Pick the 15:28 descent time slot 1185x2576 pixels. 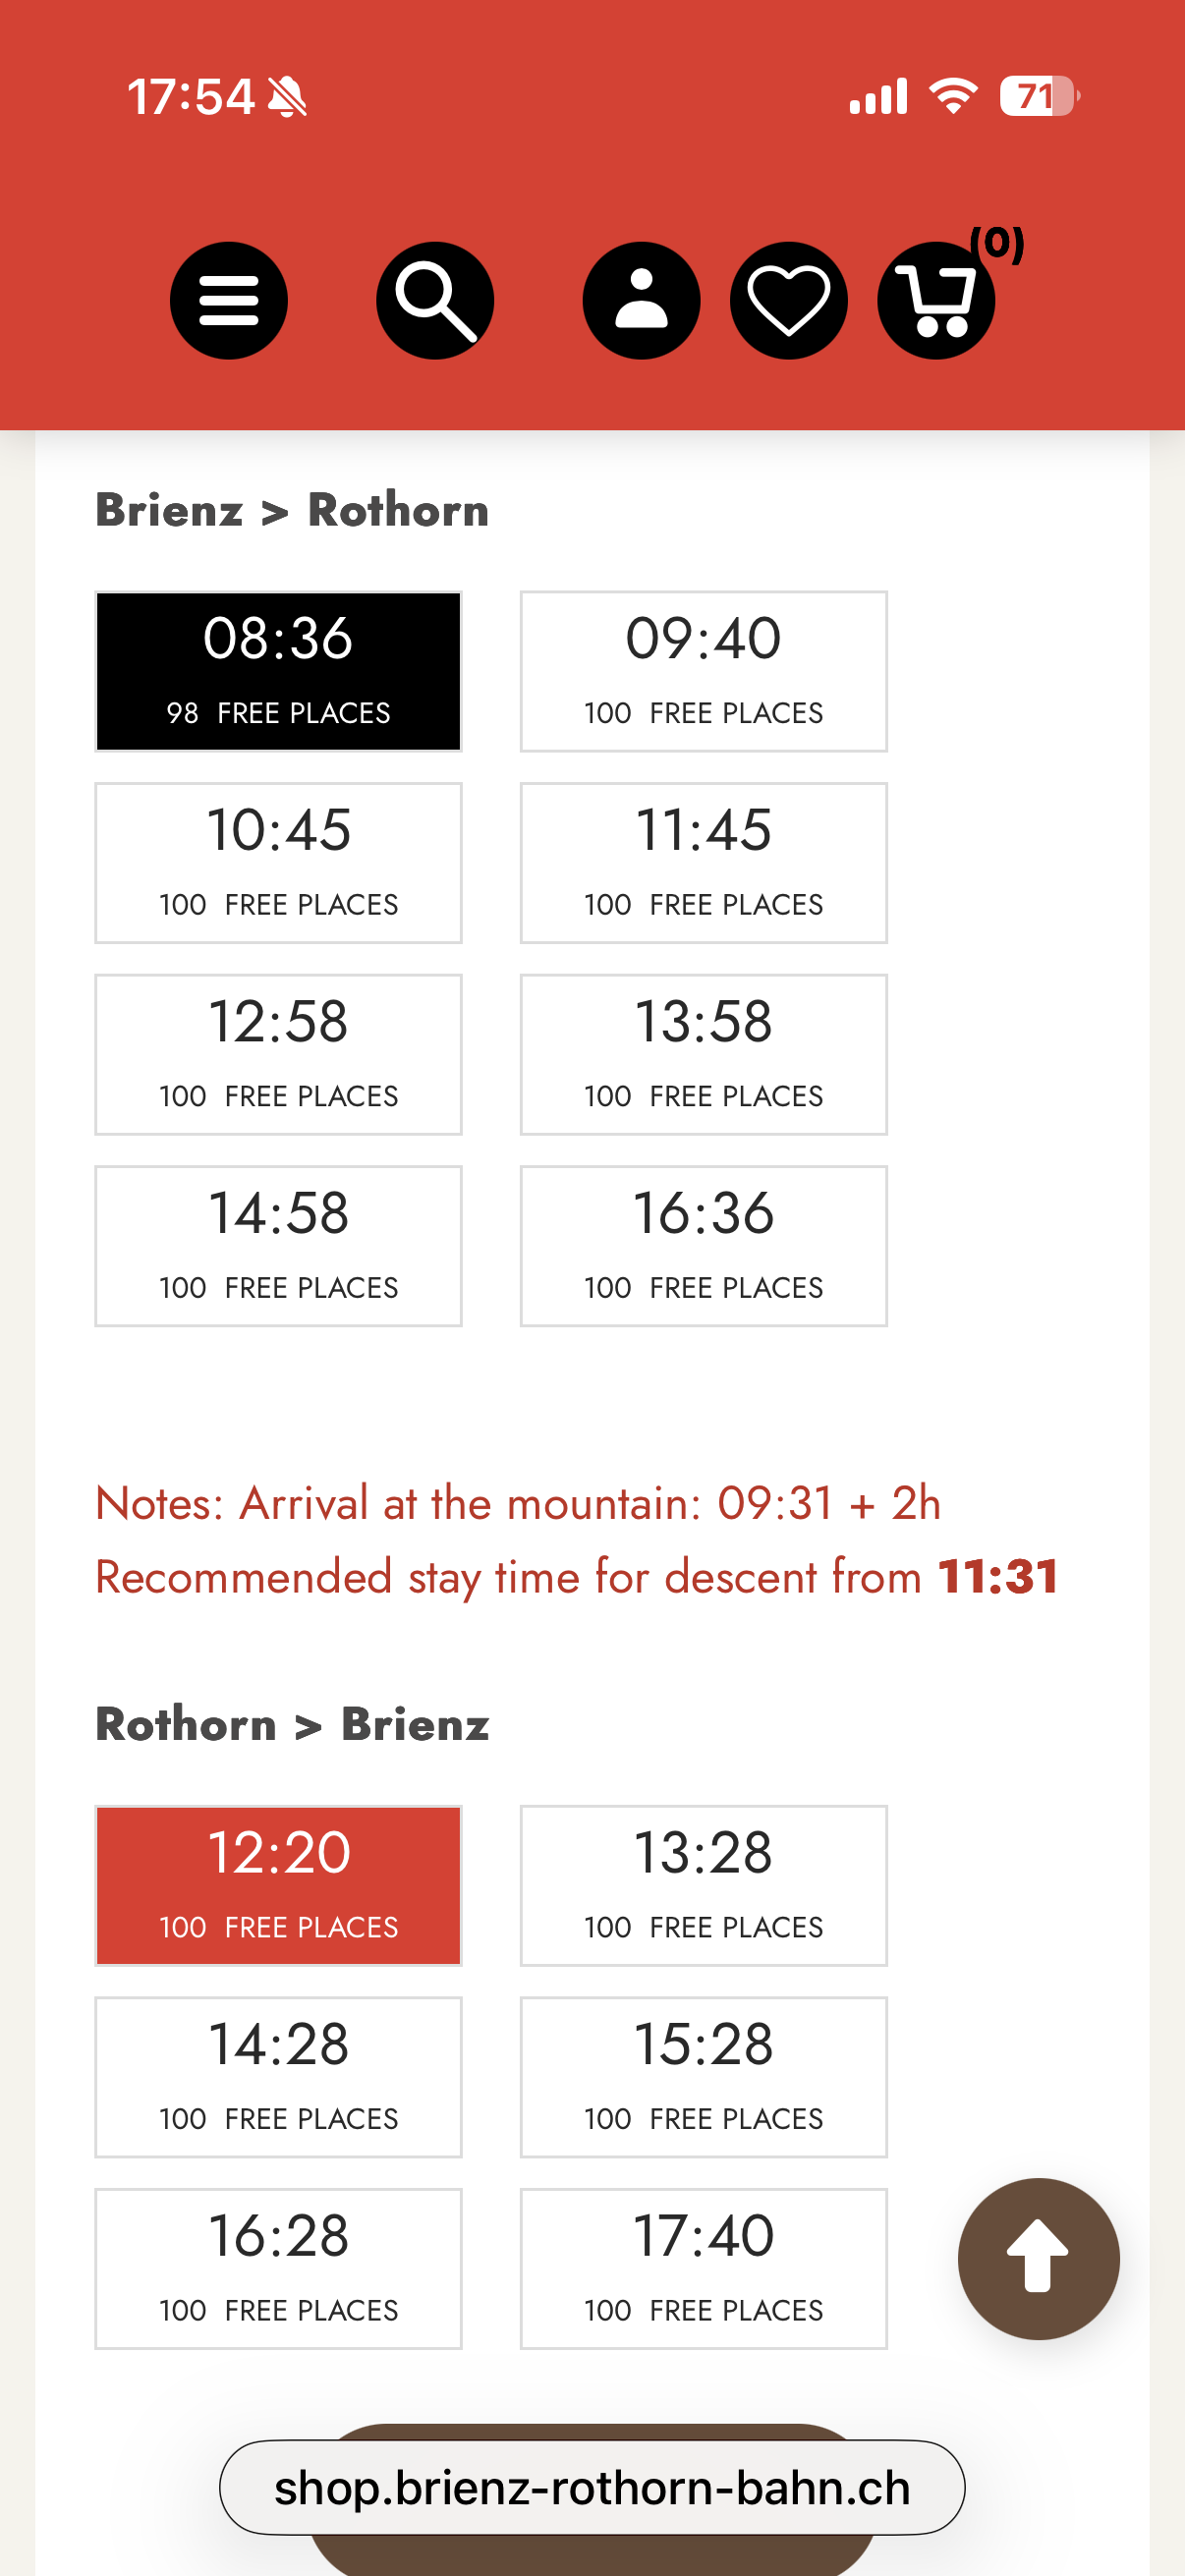(703, 2077)
